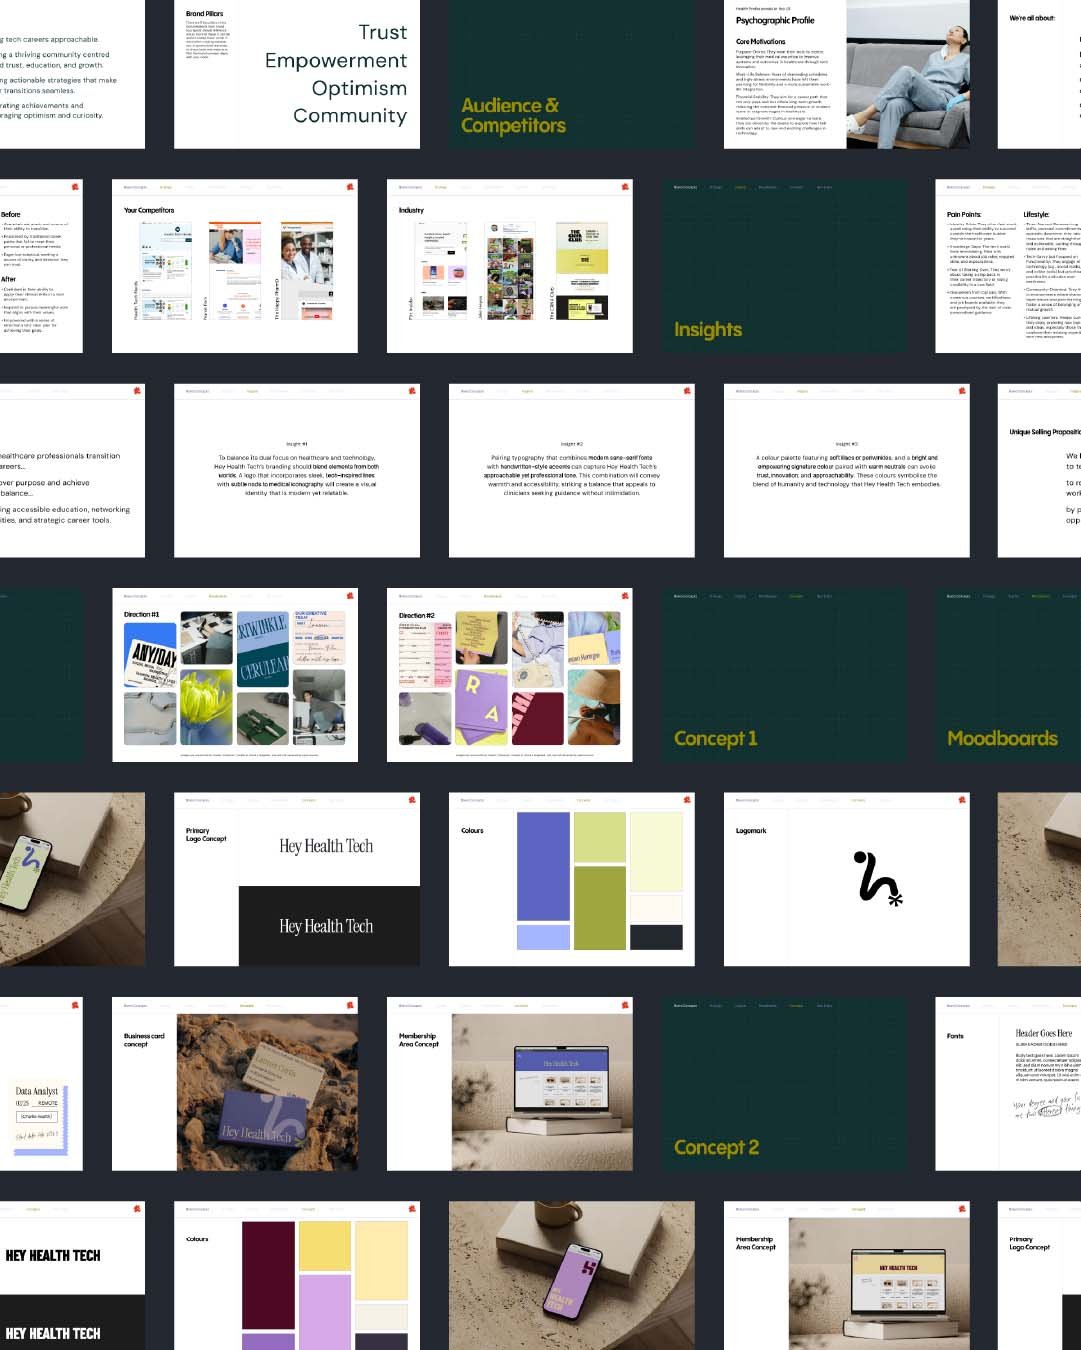
Task: Click the red logo icon on the Insight #2 slide
Action: point(687,390)
